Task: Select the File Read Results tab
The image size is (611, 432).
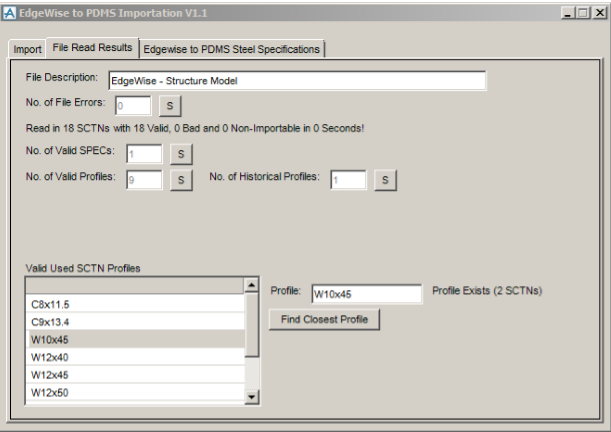Action: click(92, 48)
